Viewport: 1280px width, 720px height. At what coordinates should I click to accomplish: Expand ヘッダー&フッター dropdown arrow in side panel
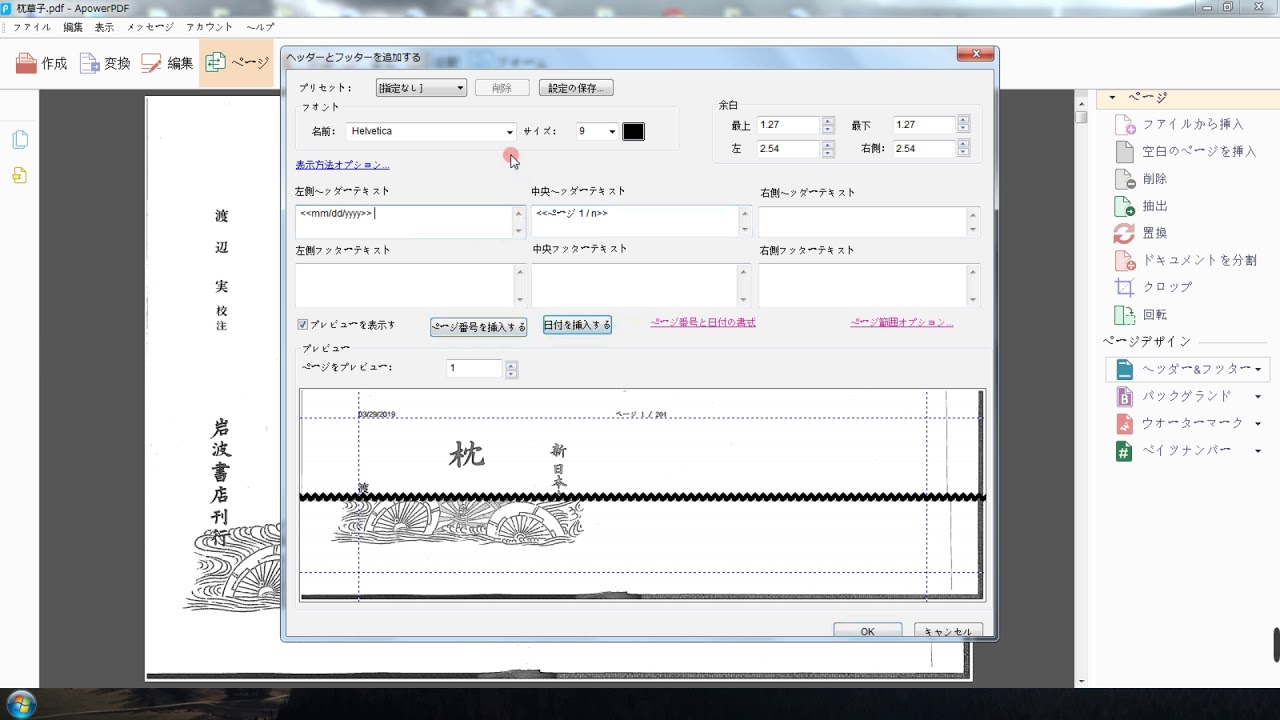coord(1258,370)
